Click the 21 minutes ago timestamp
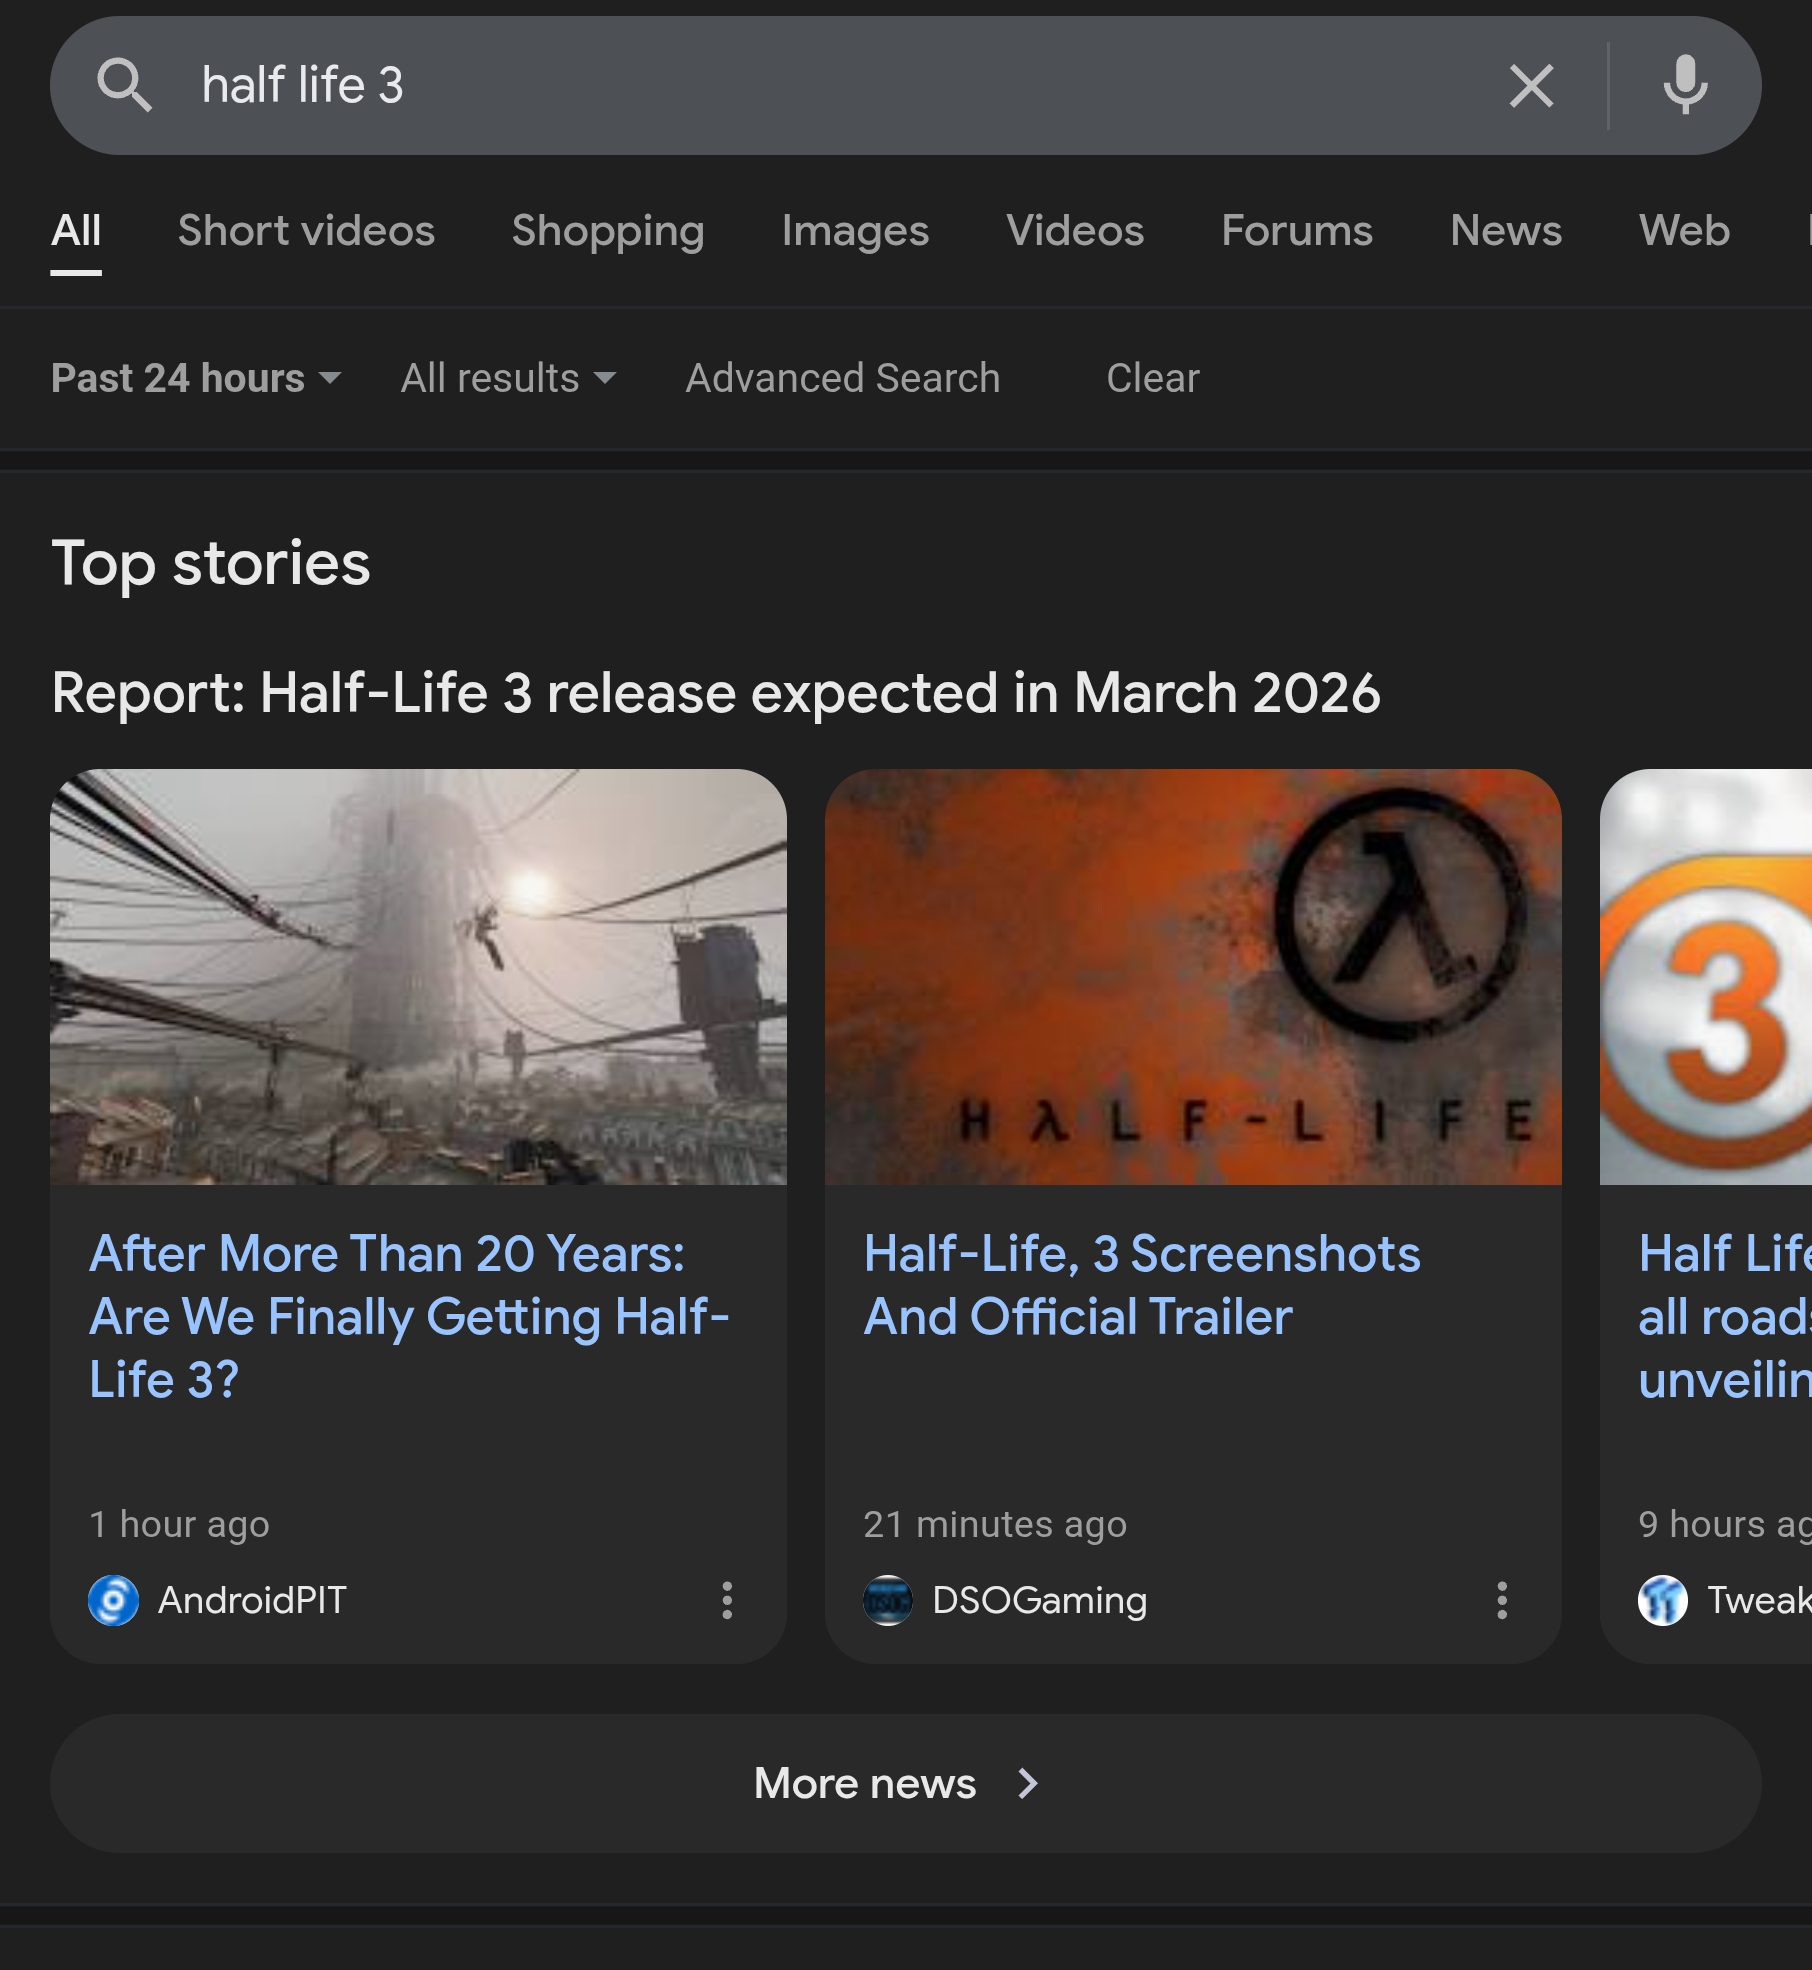 click(x=995, y=1524)
